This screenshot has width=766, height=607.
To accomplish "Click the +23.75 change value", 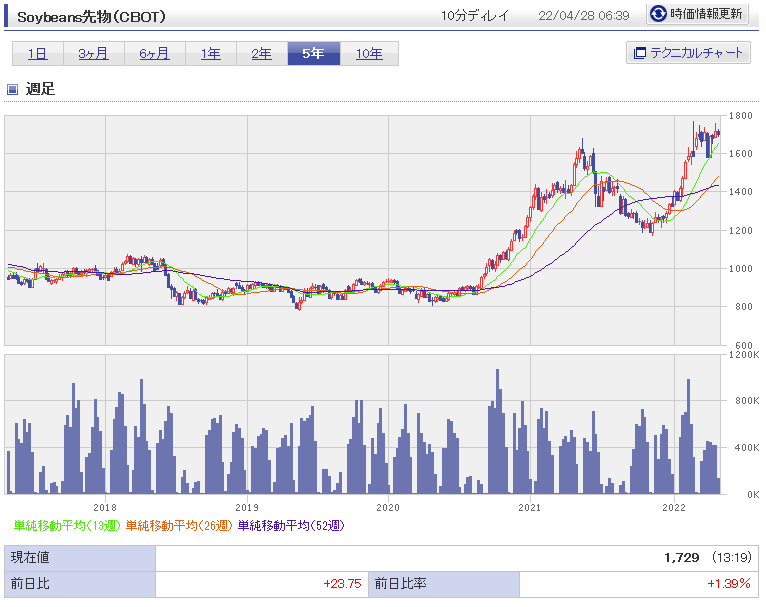I will point(342,584).
